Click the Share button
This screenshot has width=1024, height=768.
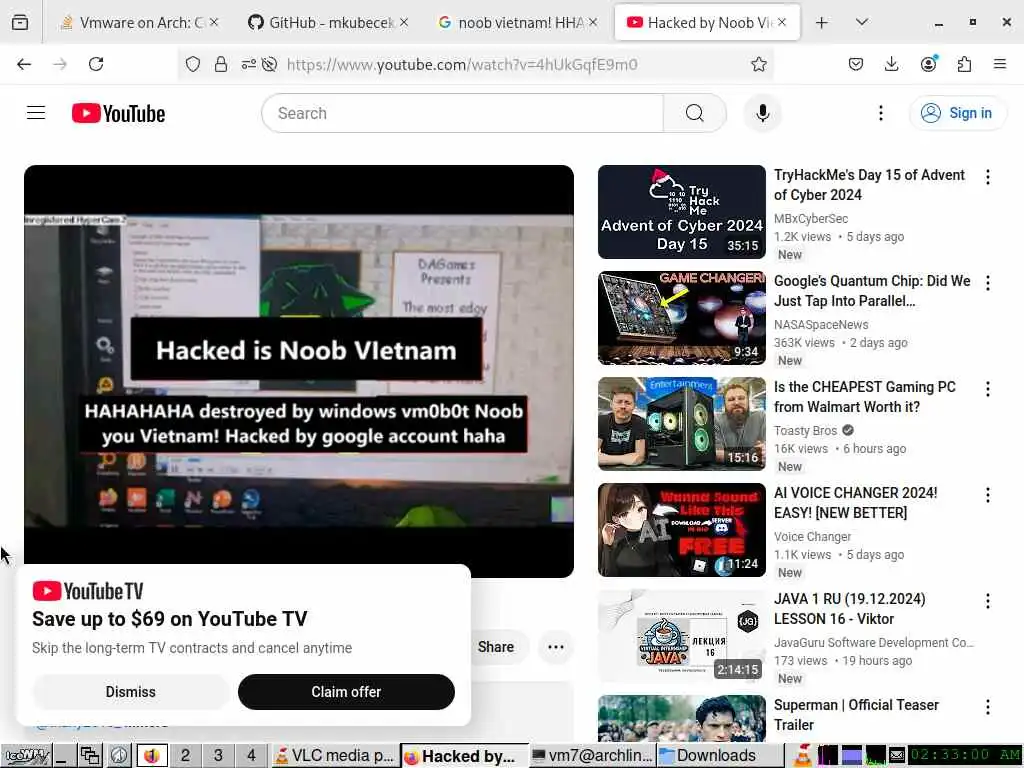coord(496,647)
